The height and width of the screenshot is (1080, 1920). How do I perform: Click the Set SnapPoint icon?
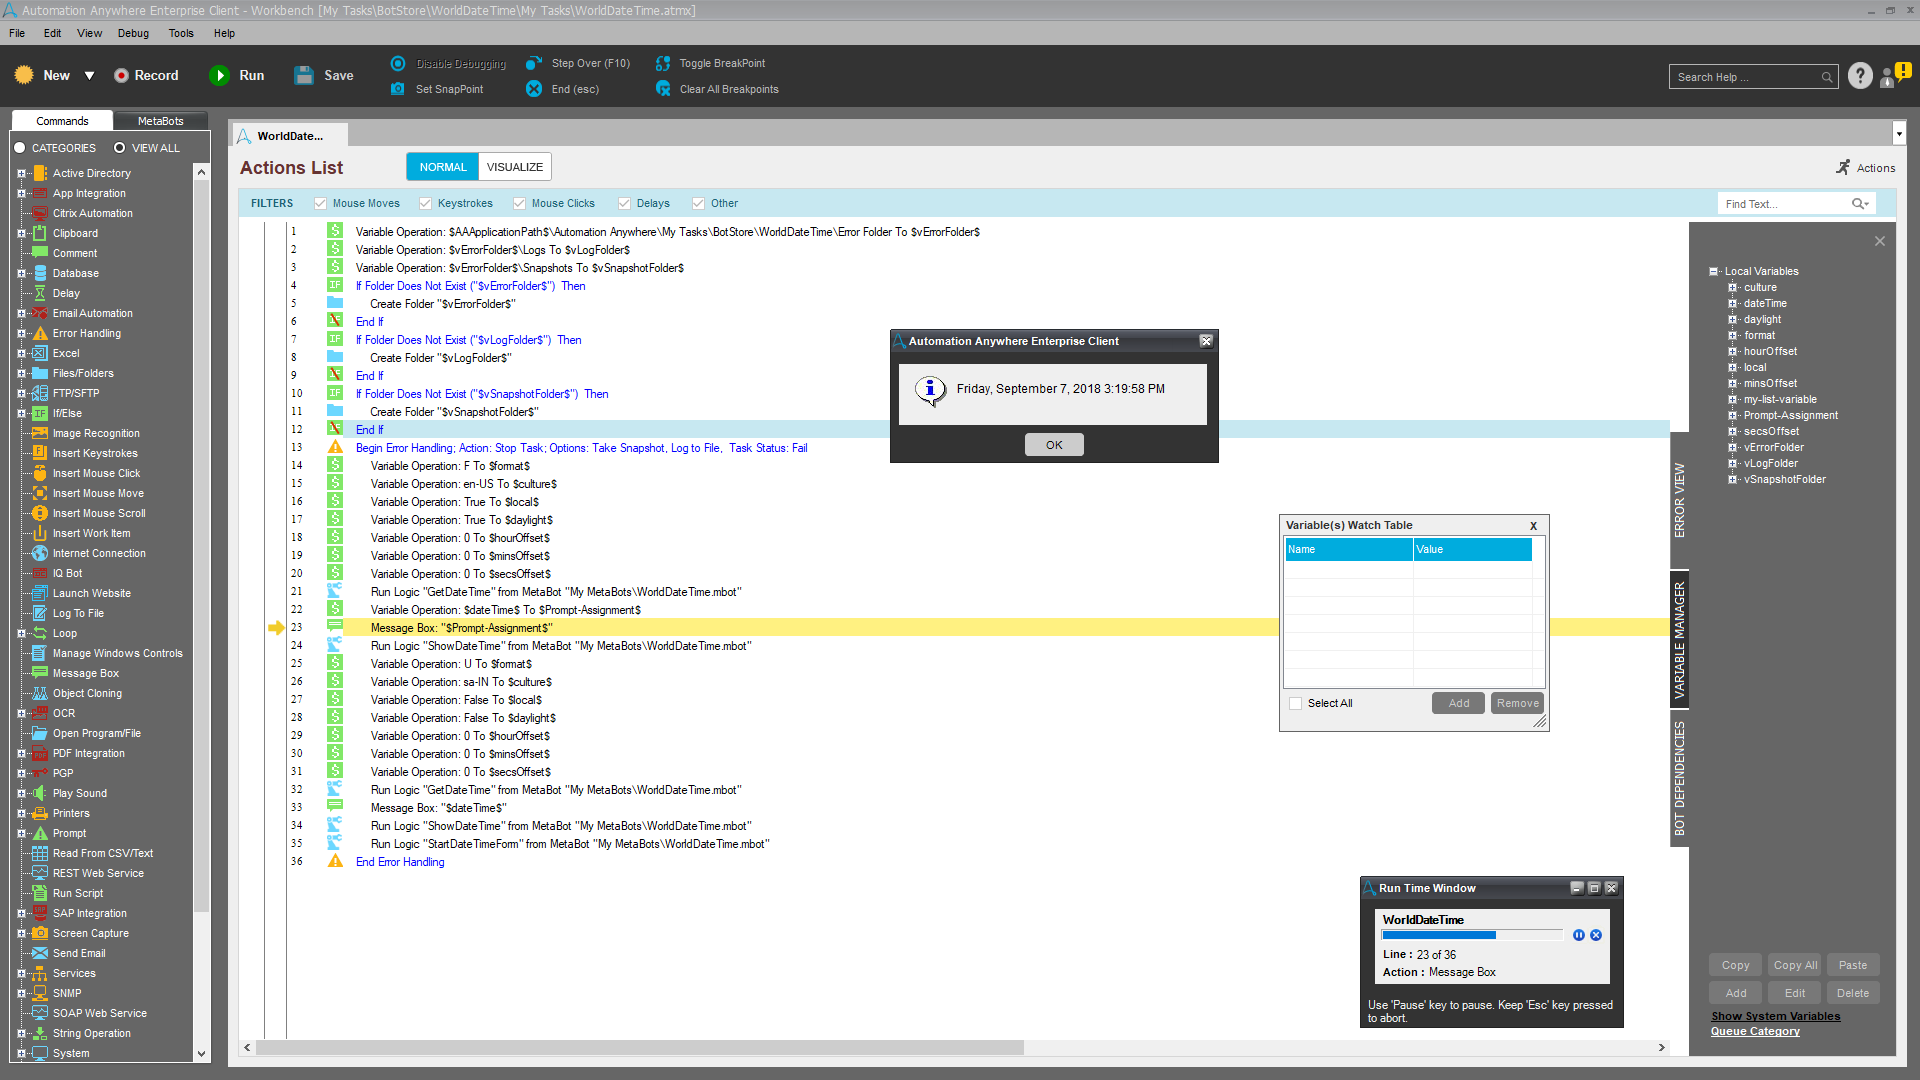(x=398, y=89)
